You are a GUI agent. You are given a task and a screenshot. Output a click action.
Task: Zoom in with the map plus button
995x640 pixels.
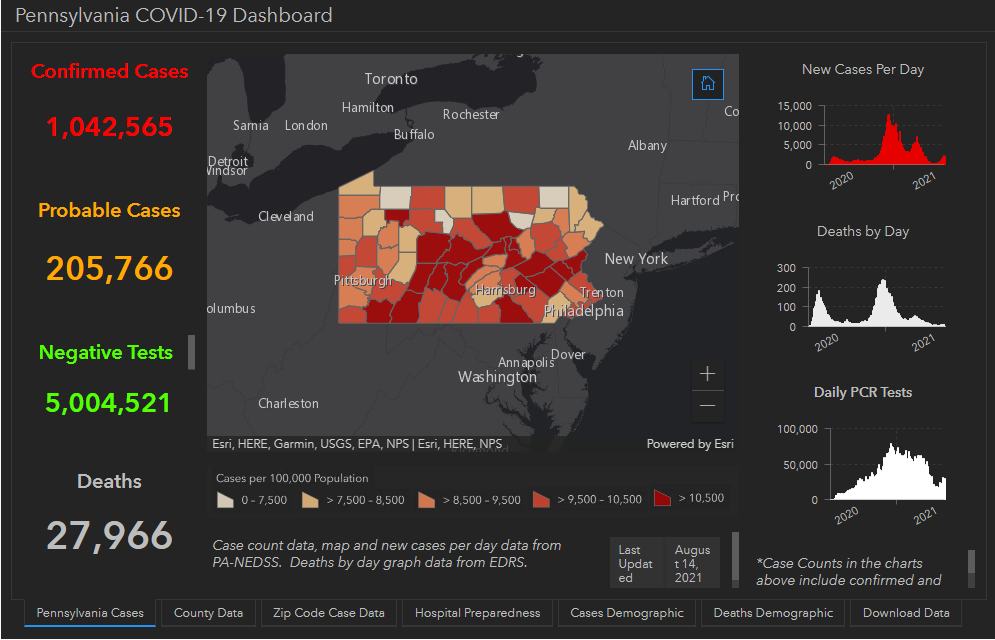[x=707, y=374]
